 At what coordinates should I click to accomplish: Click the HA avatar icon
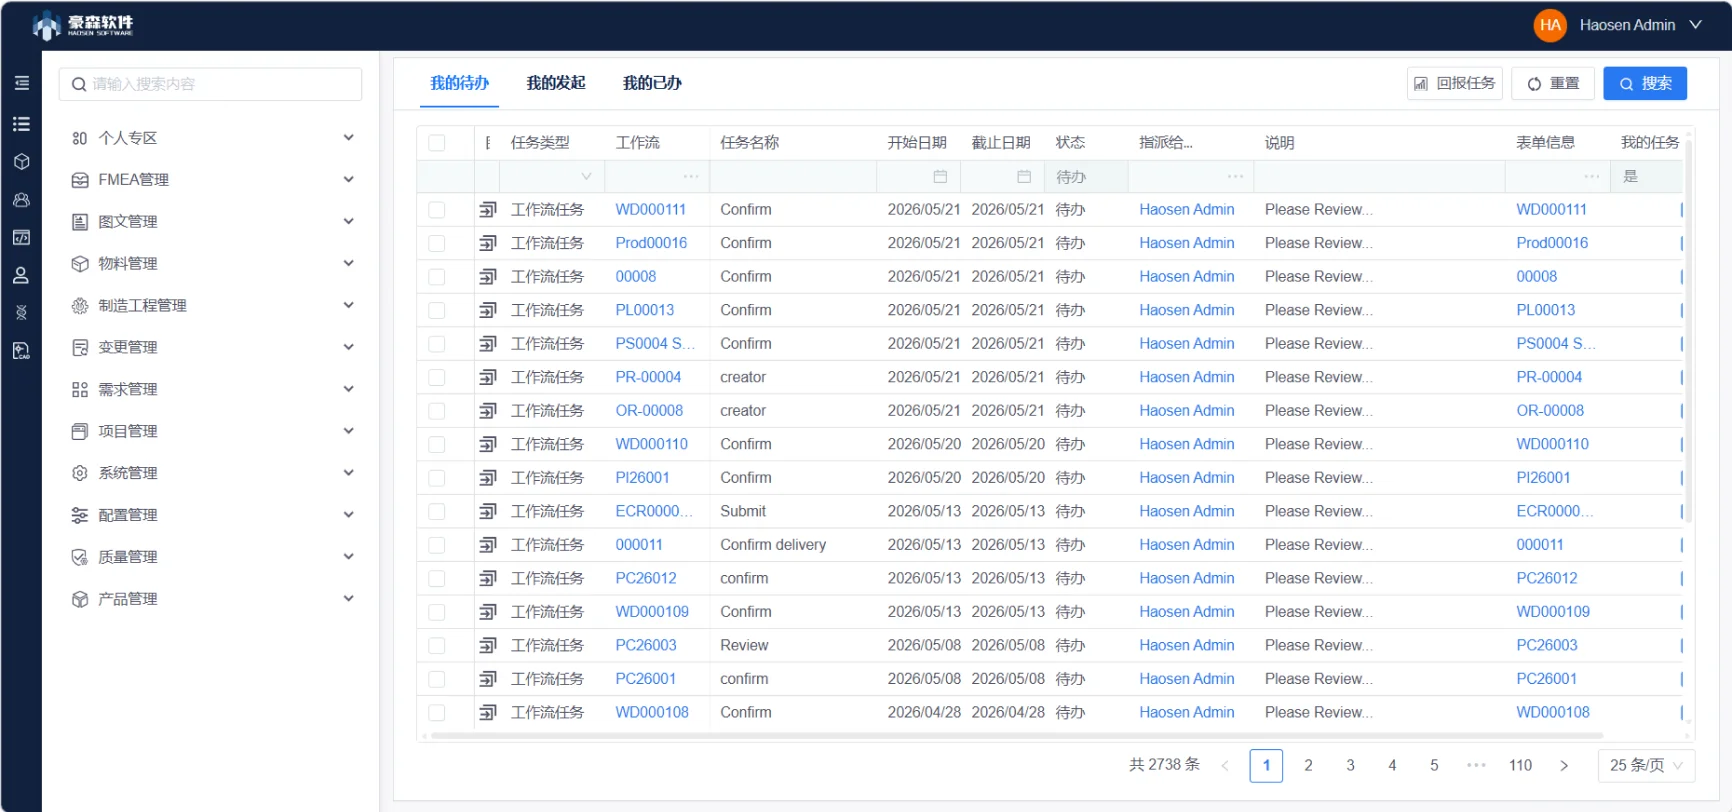pos(1550,25)
